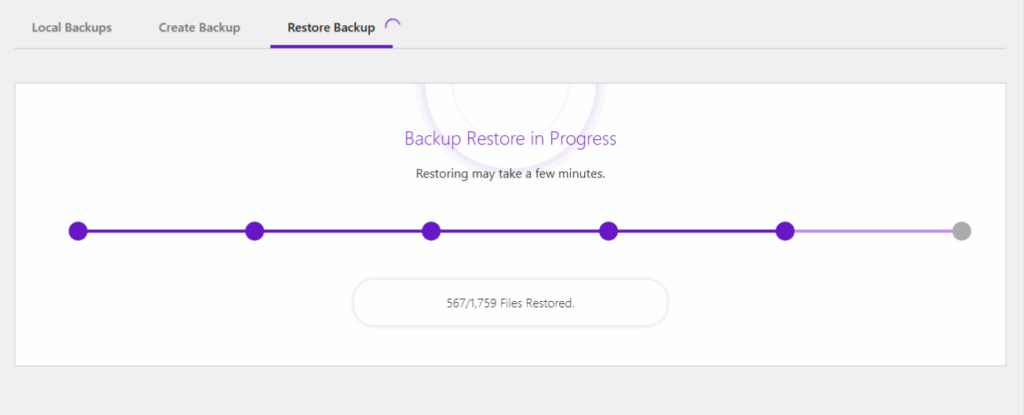1024x415 pixels.
Task: Switch to the Create Backup tab
Action: [x=199, y=27]
